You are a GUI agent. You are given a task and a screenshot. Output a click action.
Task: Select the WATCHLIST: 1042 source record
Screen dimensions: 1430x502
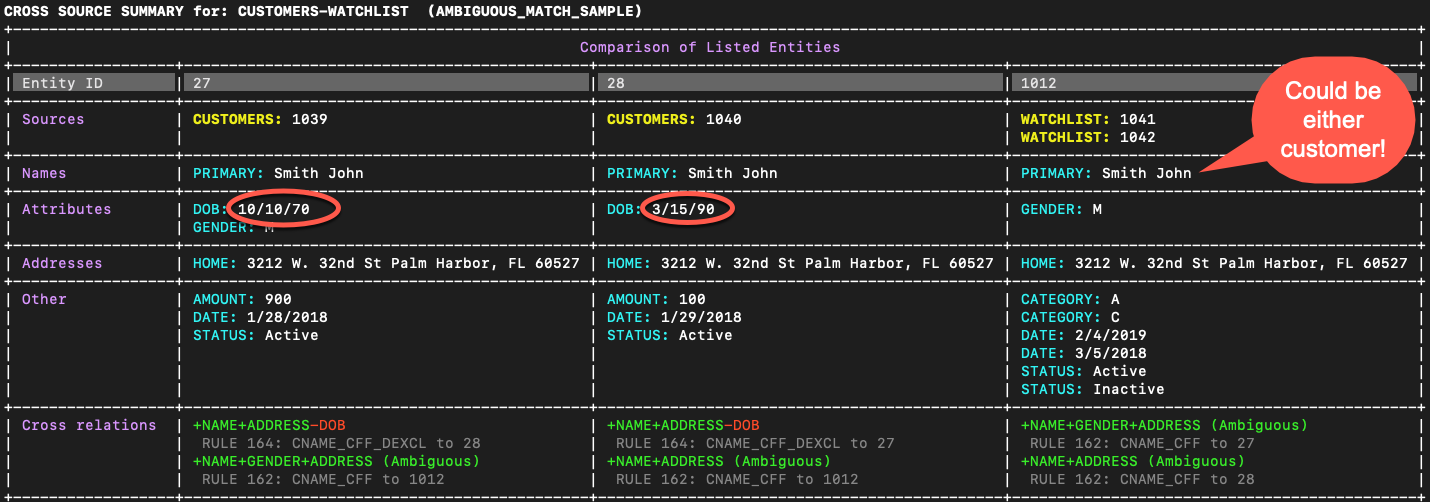click(x=1088, y=137)
